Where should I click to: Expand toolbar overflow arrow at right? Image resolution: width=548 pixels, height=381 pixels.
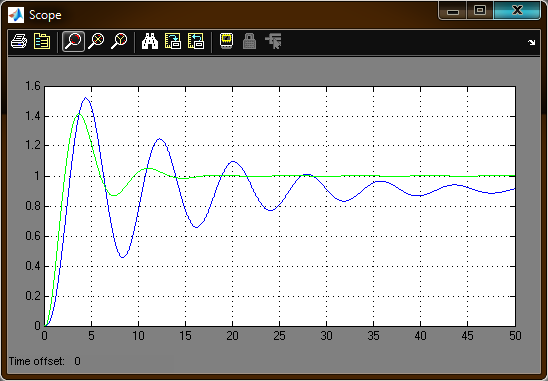point(532,42)
